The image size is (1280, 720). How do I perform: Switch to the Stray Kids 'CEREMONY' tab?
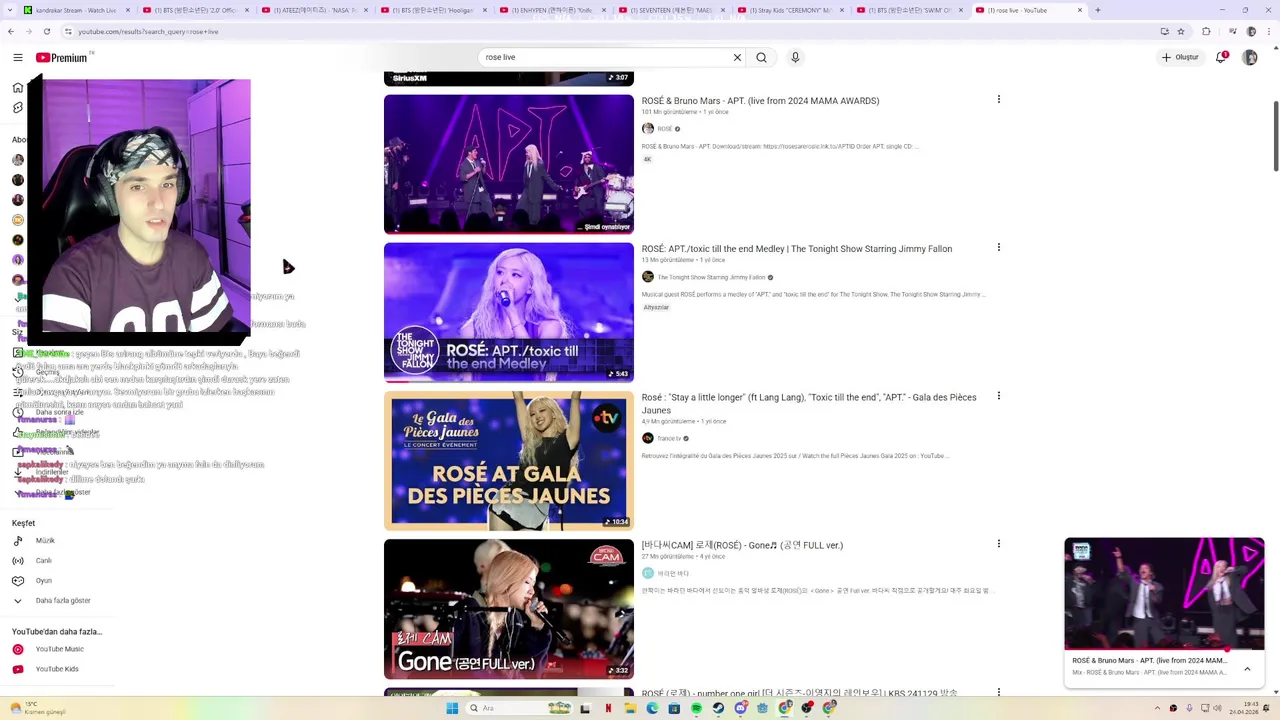coord(789,10)
